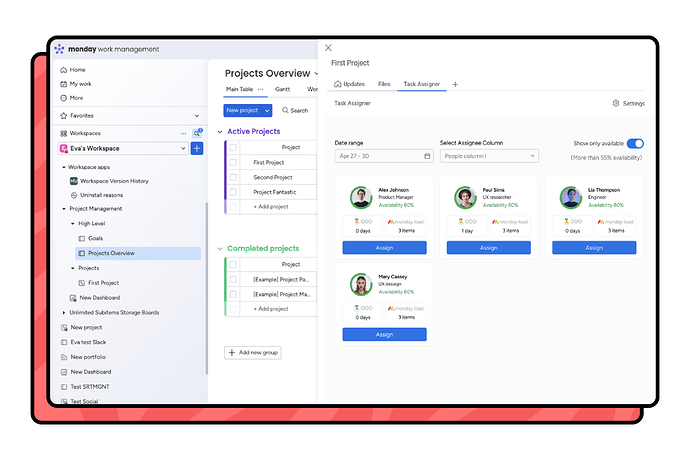Switch to Main Table view tab
The image size is (690, 460).
pyautogui.click(x=239, y=89)
